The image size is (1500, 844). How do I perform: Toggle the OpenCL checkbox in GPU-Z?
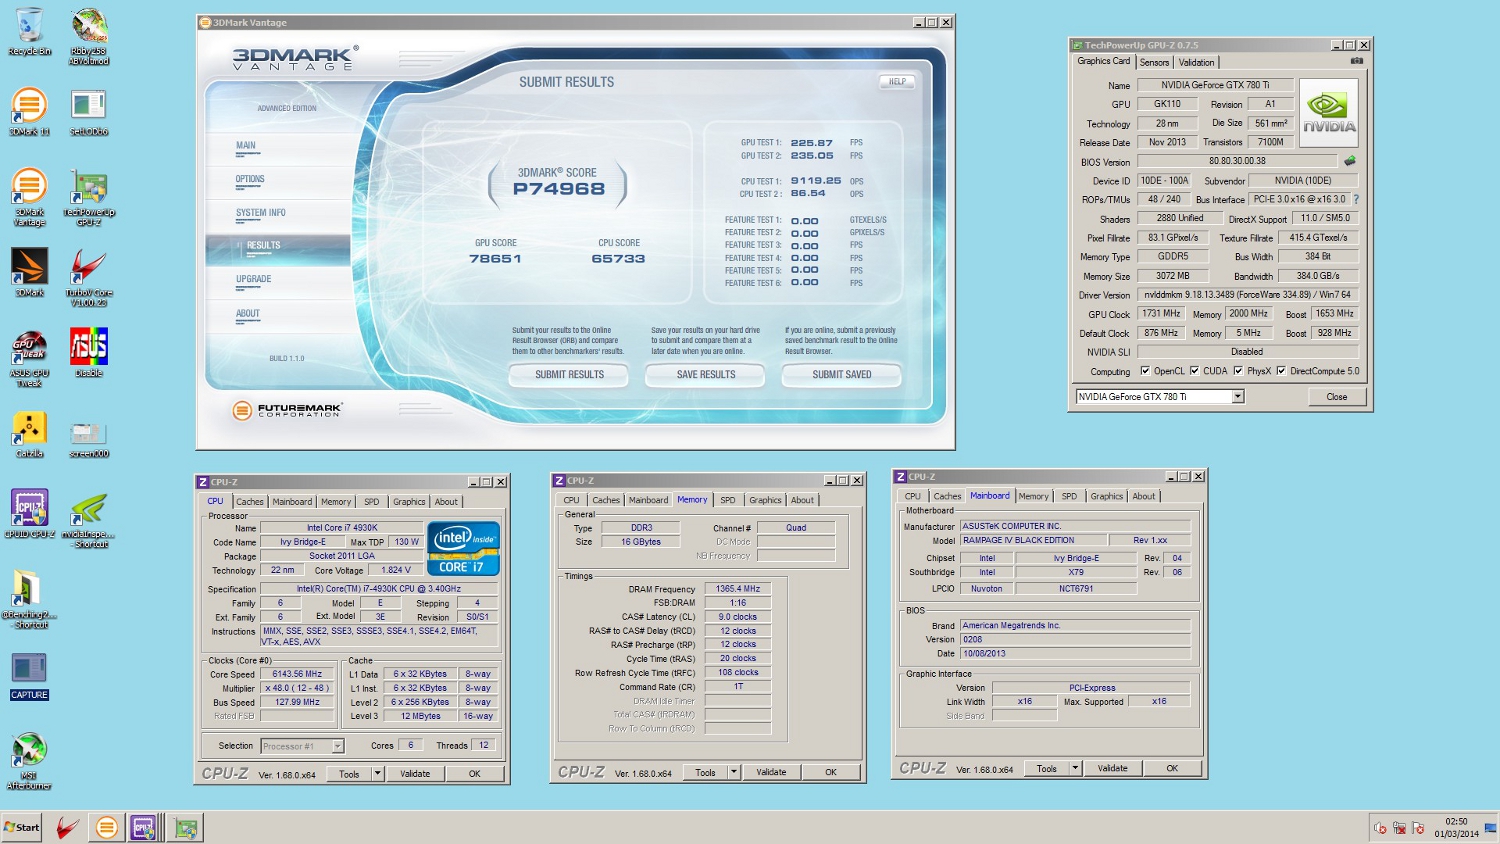tap(1145, 371)
